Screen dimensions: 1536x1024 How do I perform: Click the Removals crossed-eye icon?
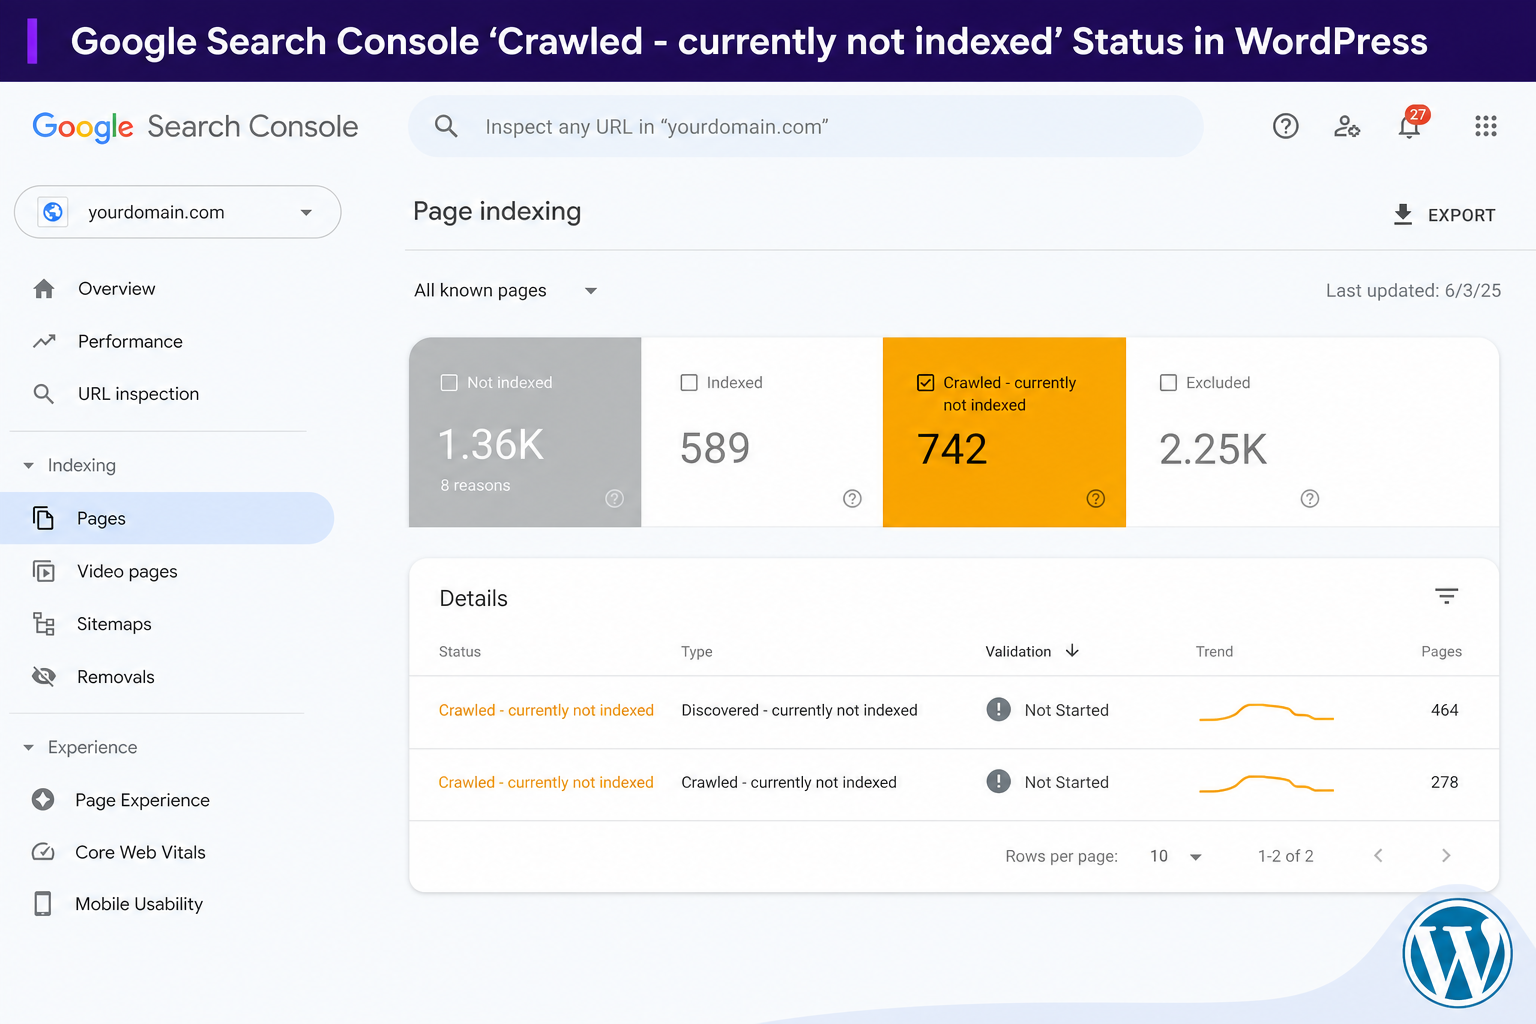[44, 677]
